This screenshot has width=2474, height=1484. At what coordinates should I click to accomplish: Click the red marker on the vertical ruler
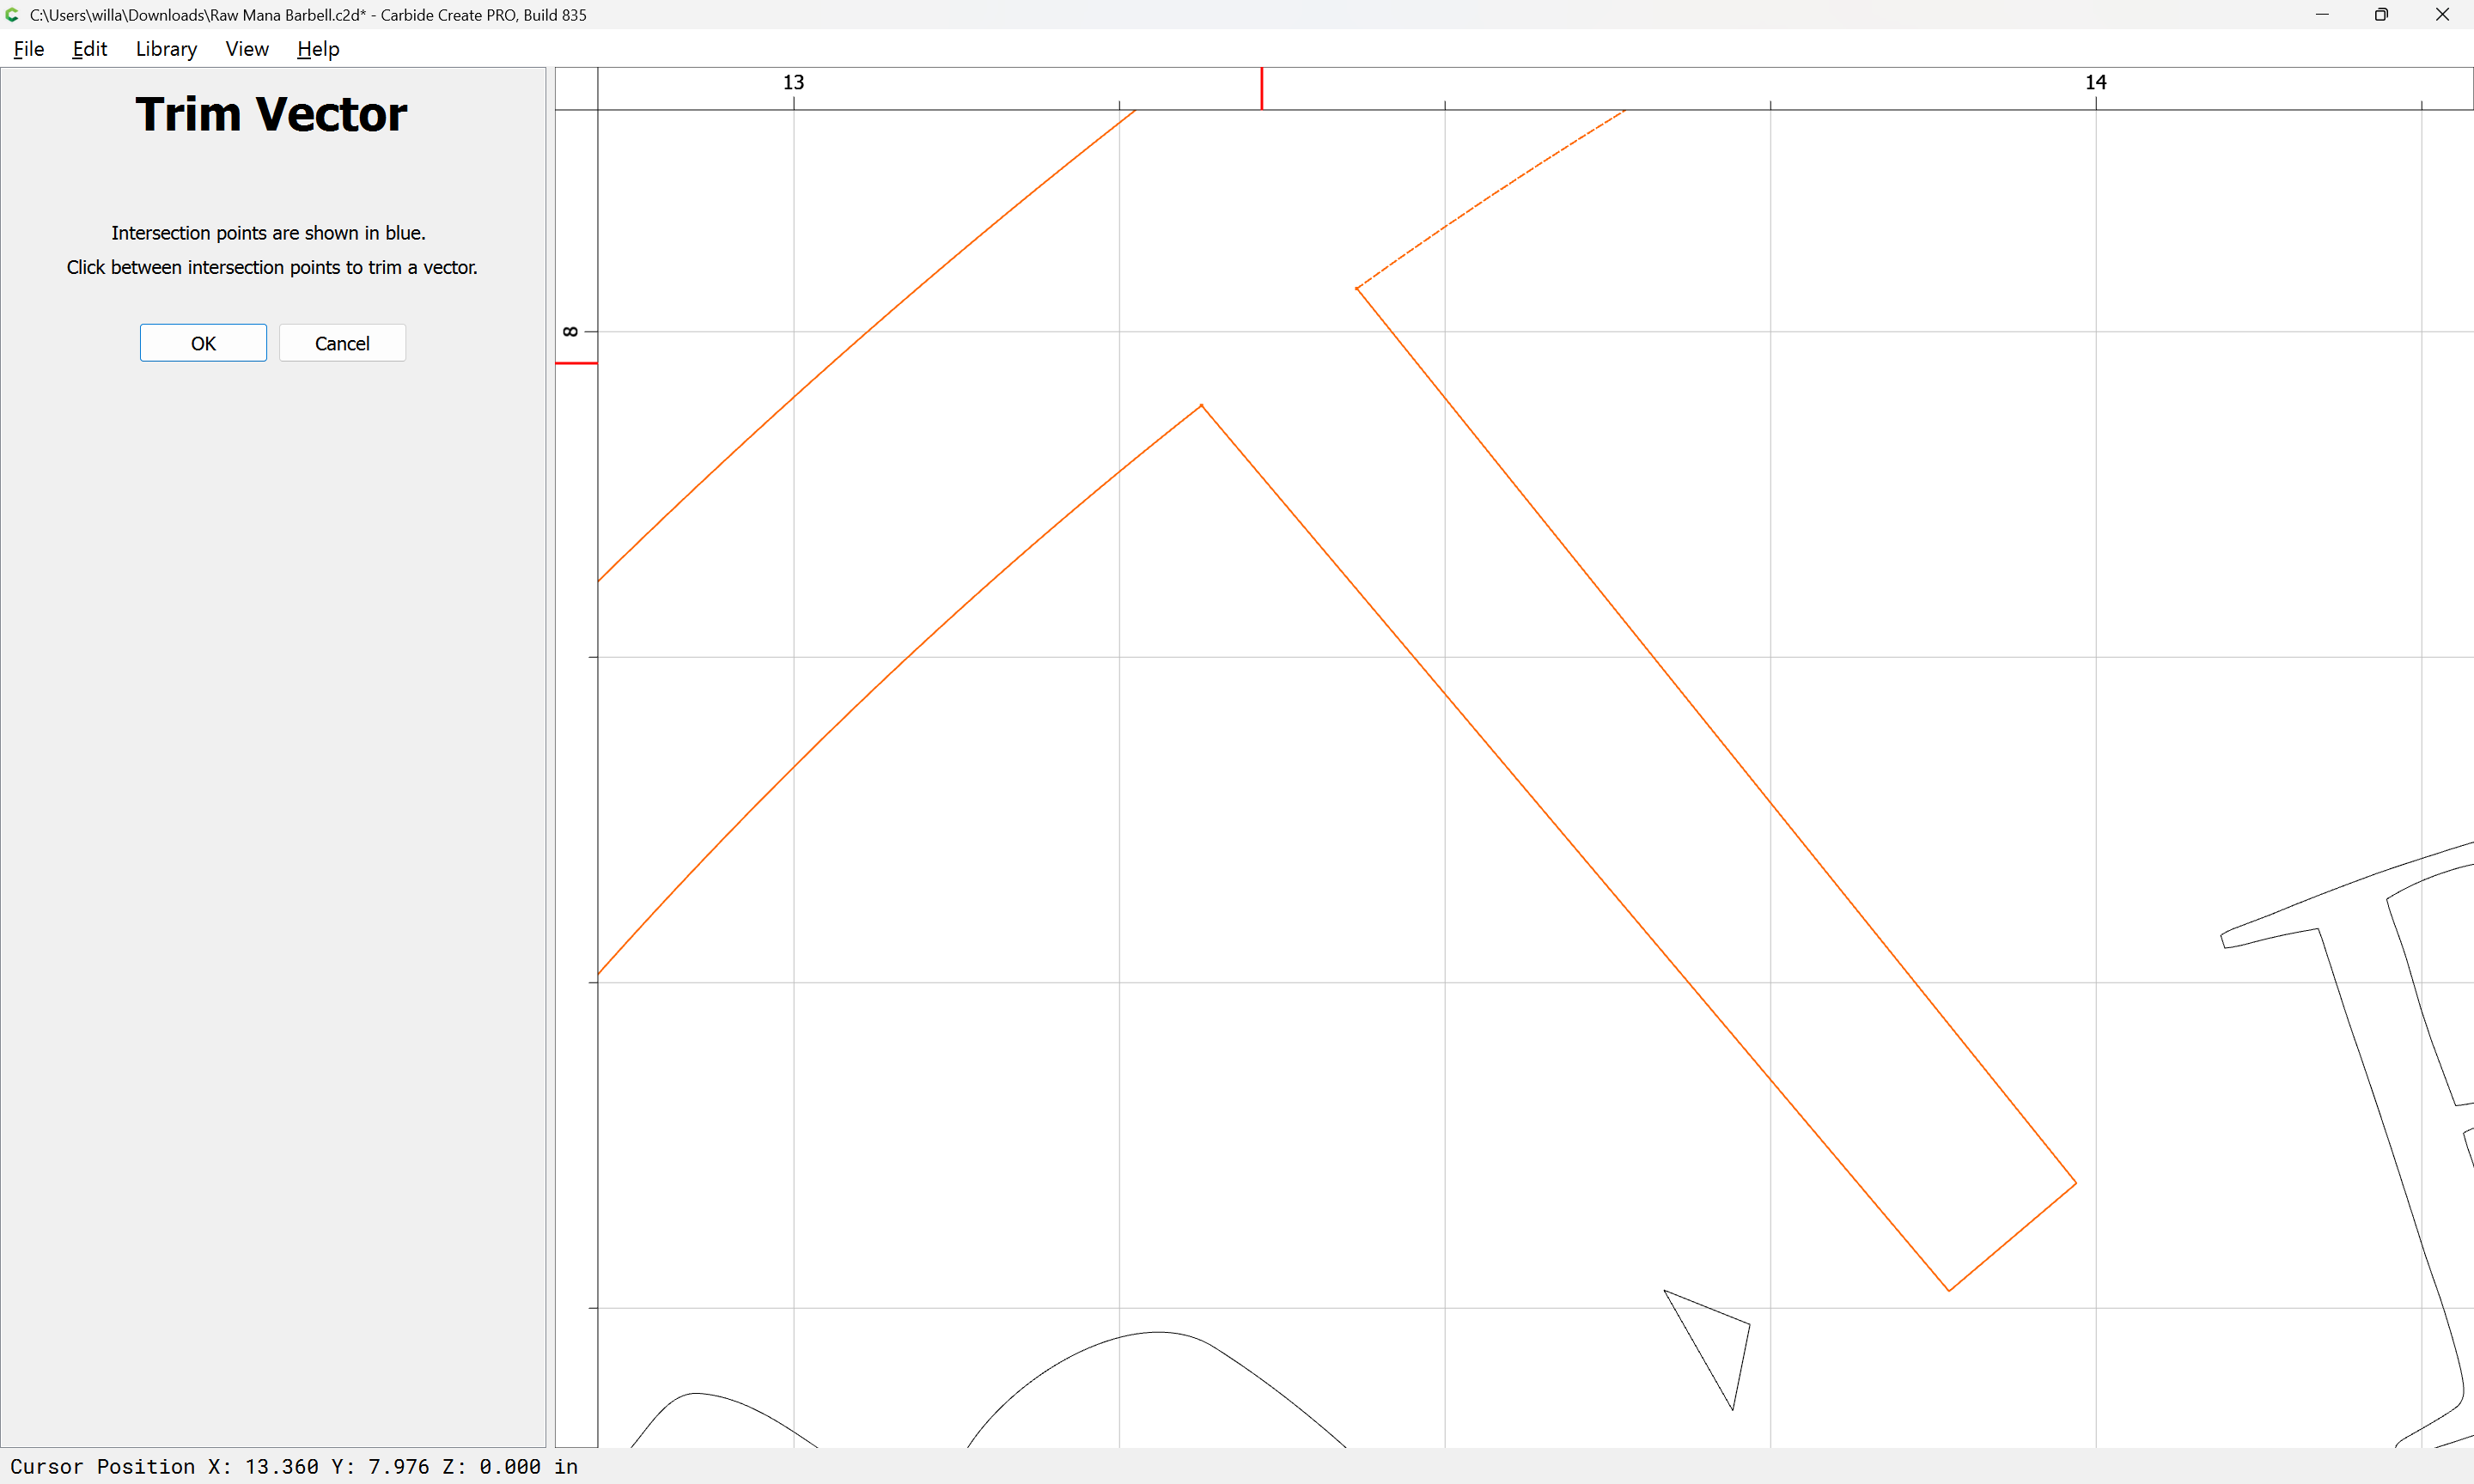(576, 363)
